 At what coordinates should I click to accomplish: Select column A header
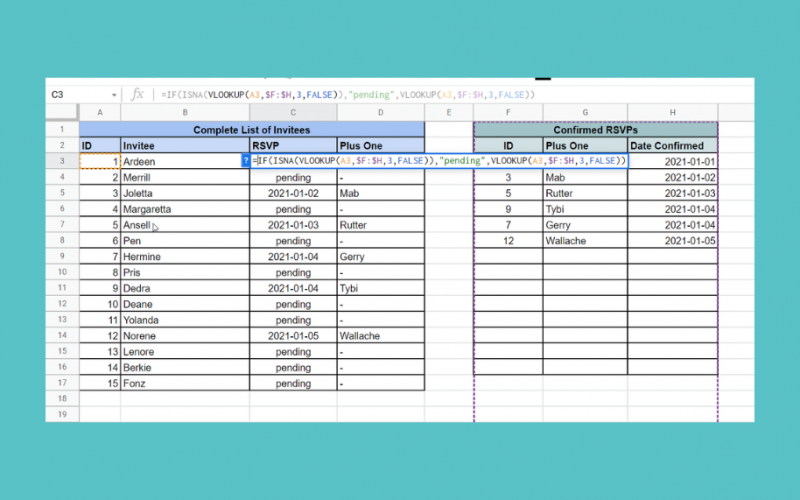100,112
